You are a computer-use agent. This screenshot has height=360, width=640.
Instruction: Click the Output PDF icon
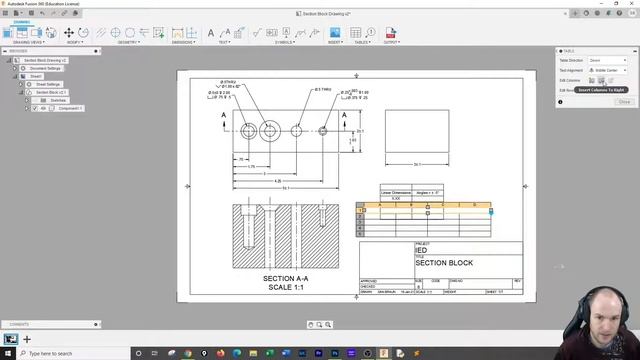coord(391,33)
